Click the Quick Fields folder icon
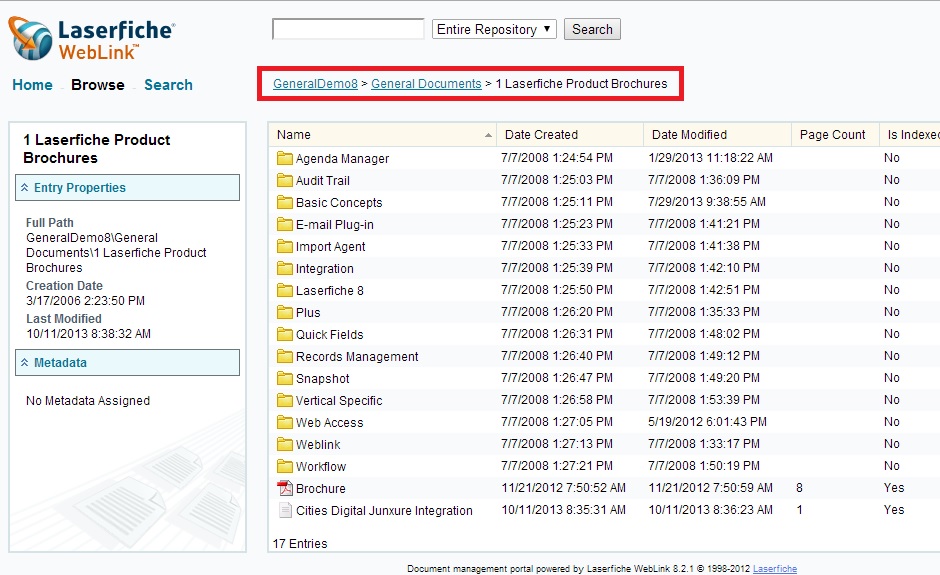Screen dimensions: 940x575 click(285, 335)
